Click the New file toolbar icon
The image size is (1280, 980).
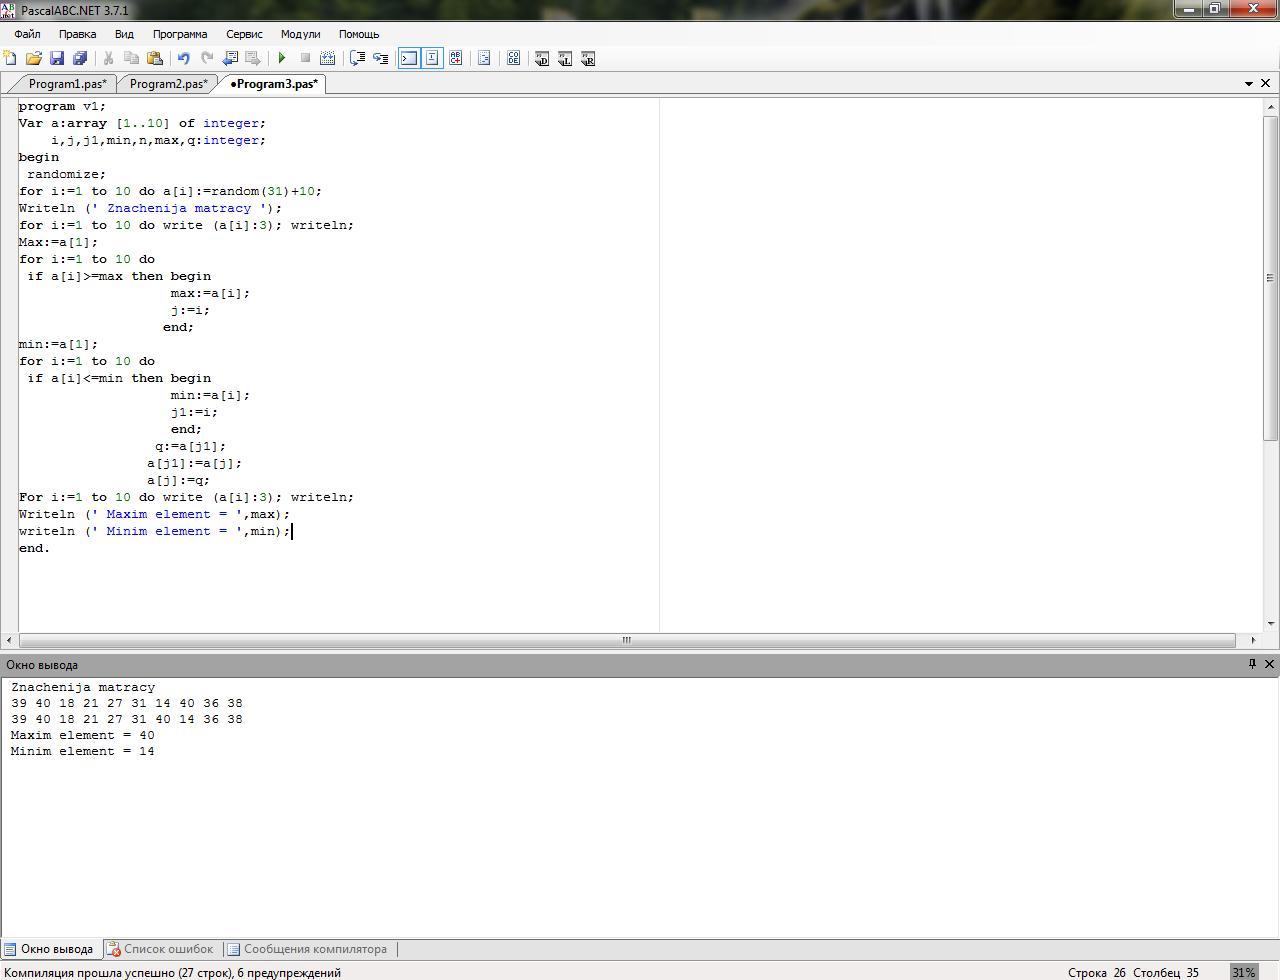[x=10, y=58]
